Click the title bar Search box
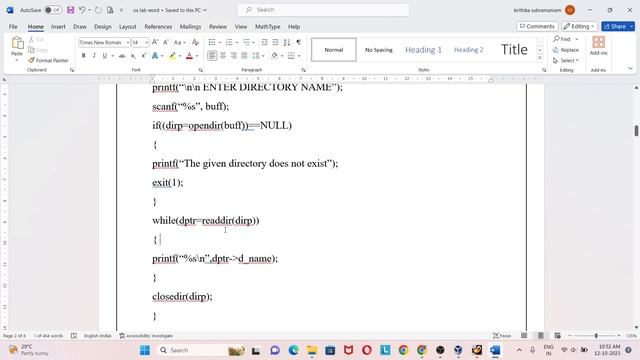Screen dimensions: 640x360 point(323,10)
